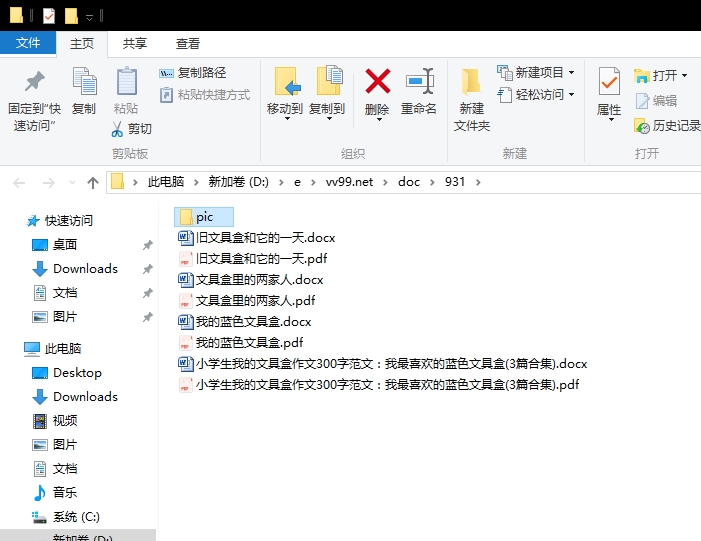Go up one folder level
The width and height of the screenshot is (701, 541).
coord(93,183)
